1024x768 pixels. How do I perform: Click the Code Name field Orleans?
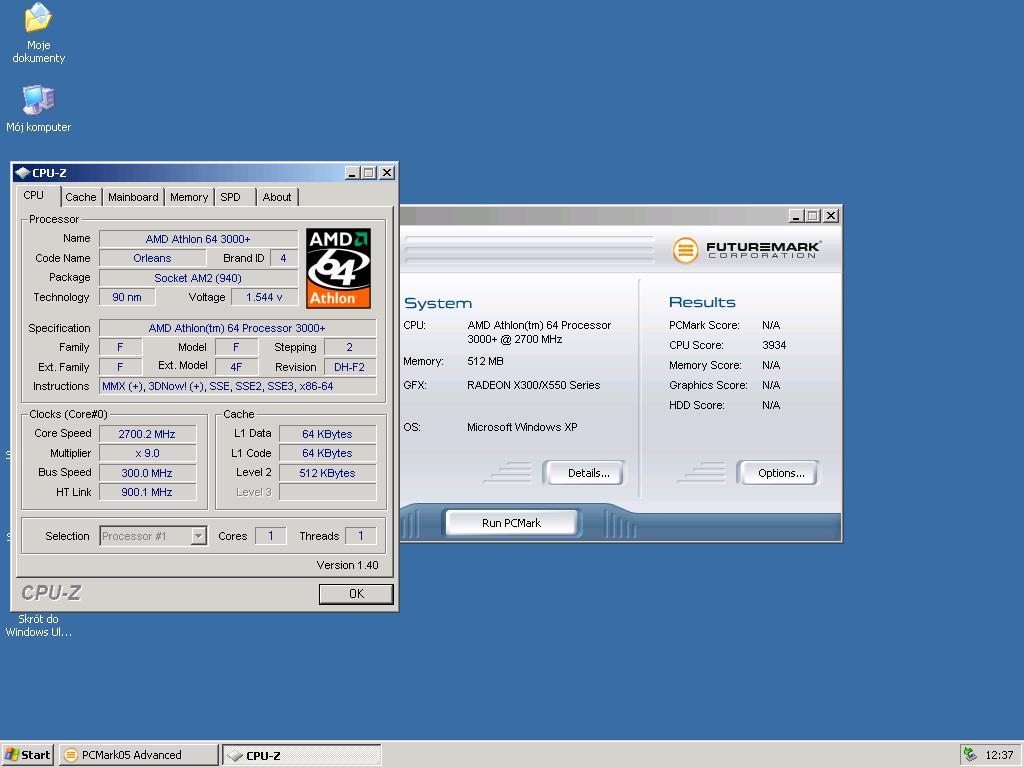(152, 258)
